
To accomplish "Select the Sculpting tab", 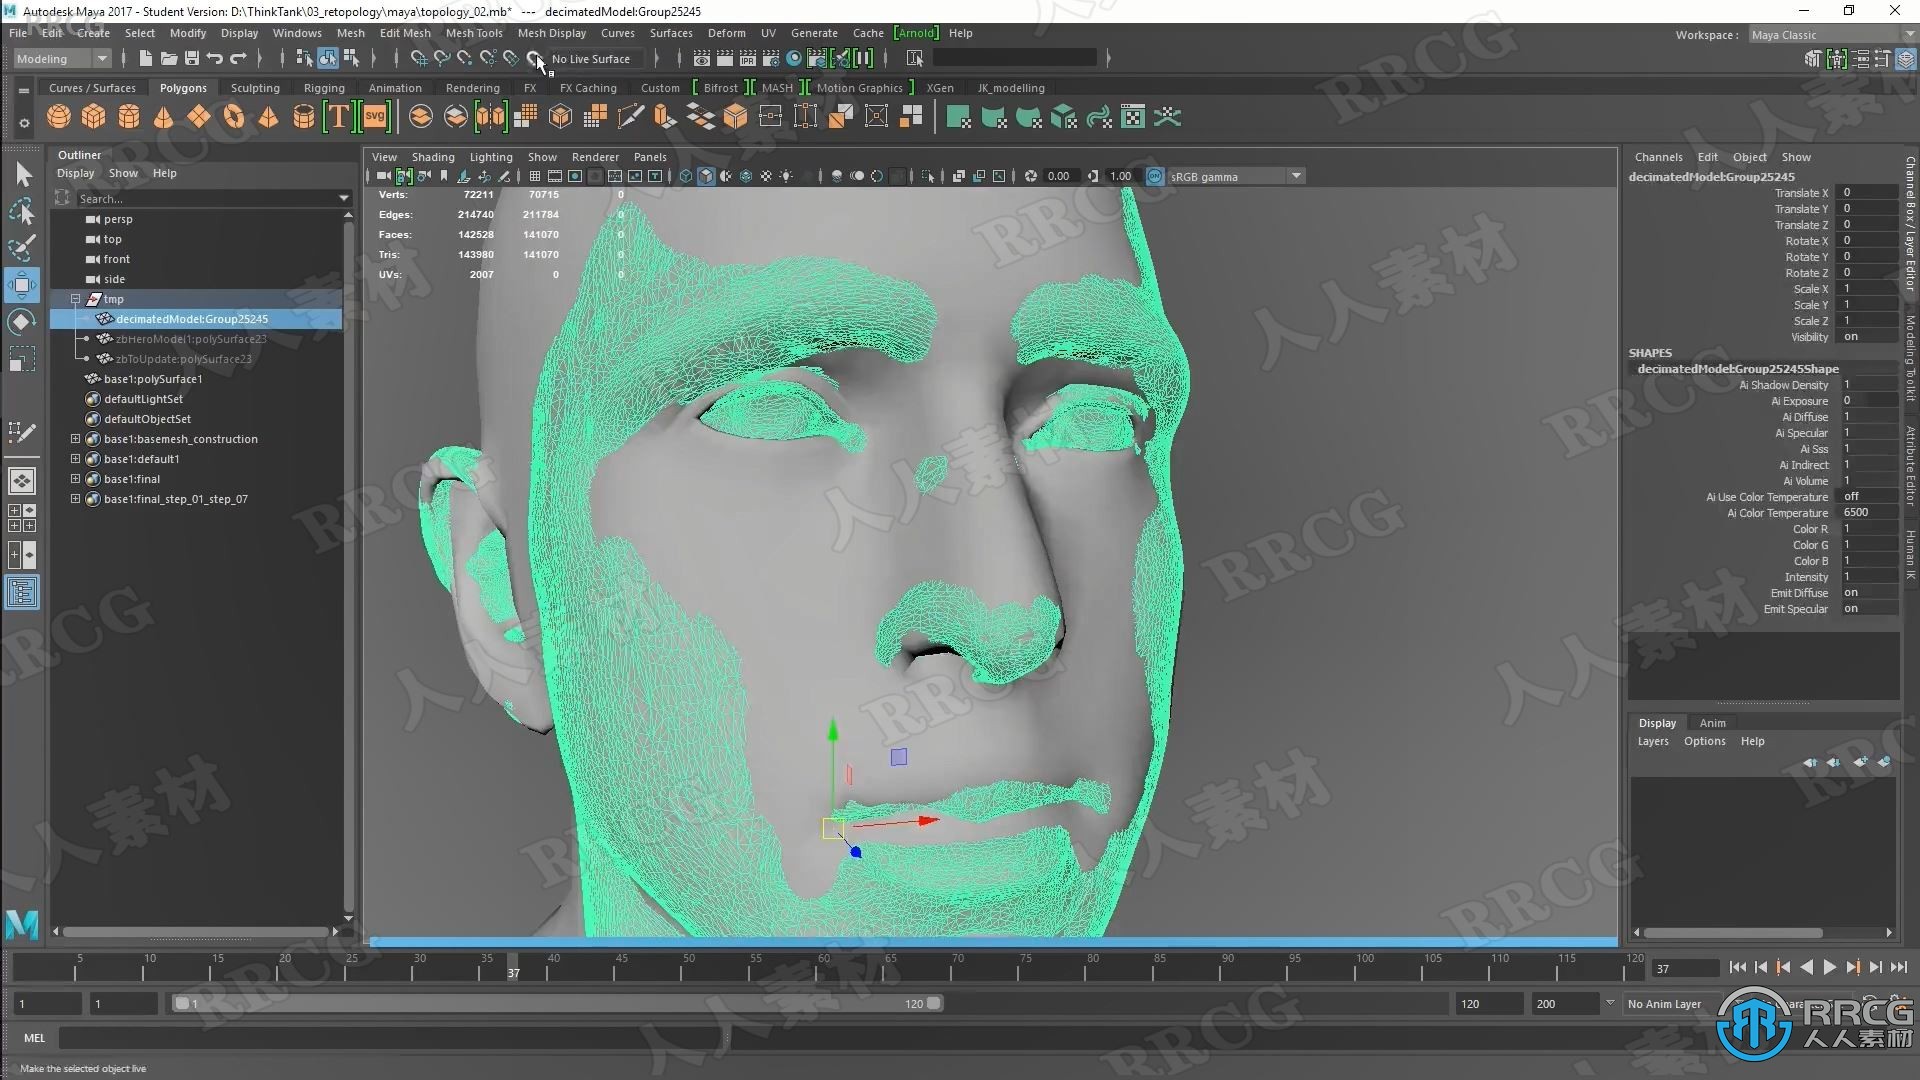I will pyautogui.click(x=255, y=87).
